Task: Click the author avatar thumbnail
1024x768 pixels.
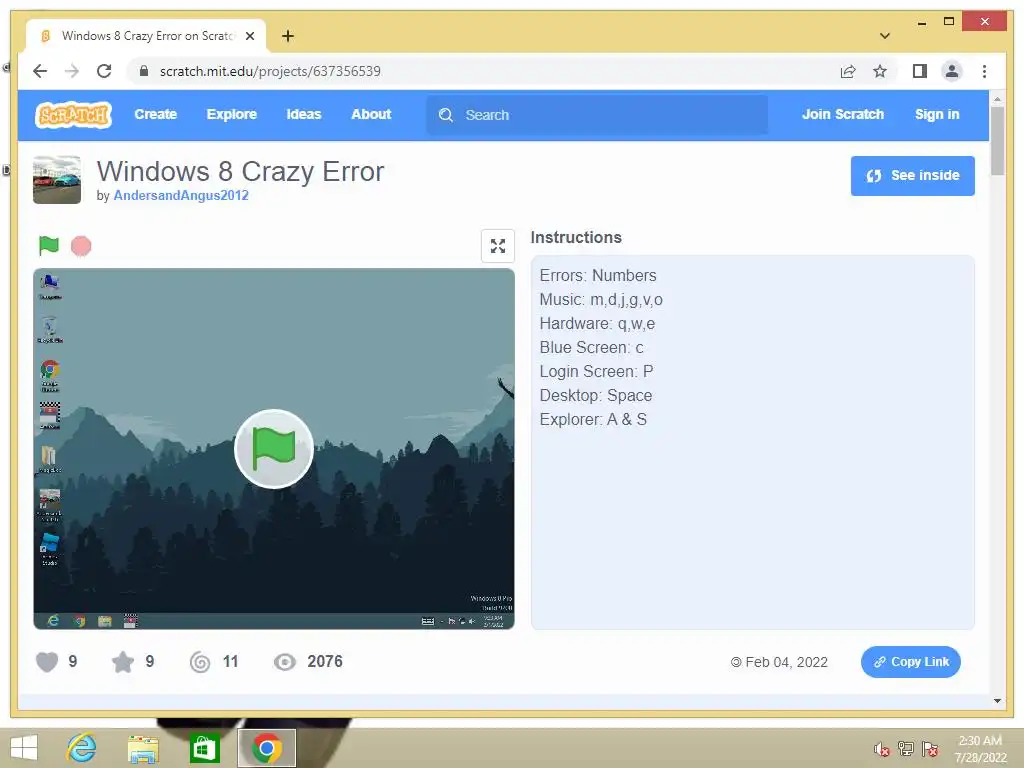Action: (x=57, y=180)
